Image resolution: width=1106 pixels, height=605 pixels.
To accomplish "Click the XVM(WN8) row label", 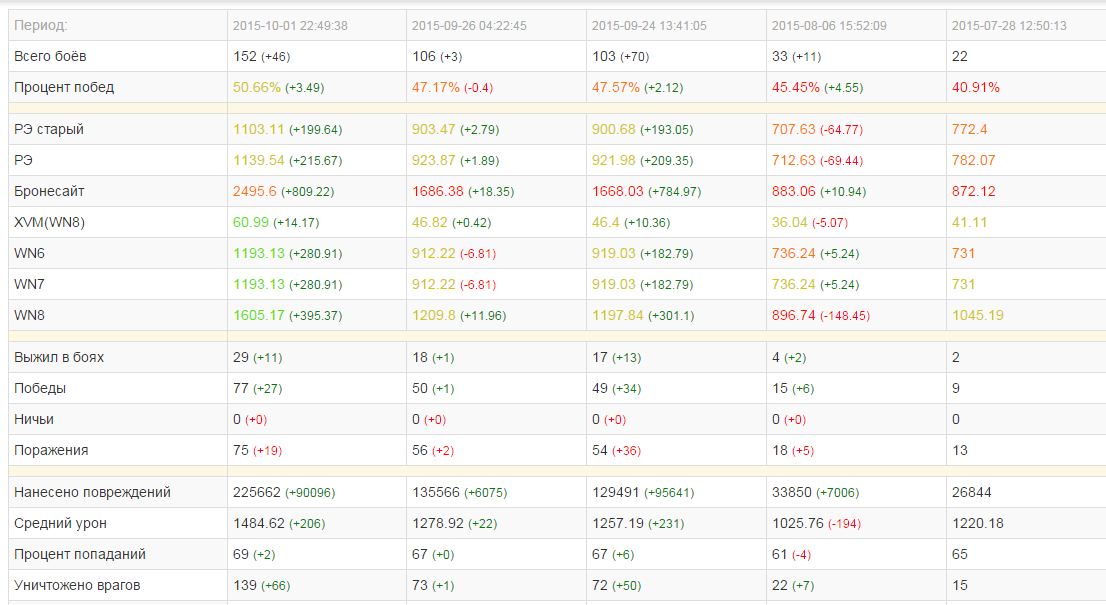I will pos(49,222).
